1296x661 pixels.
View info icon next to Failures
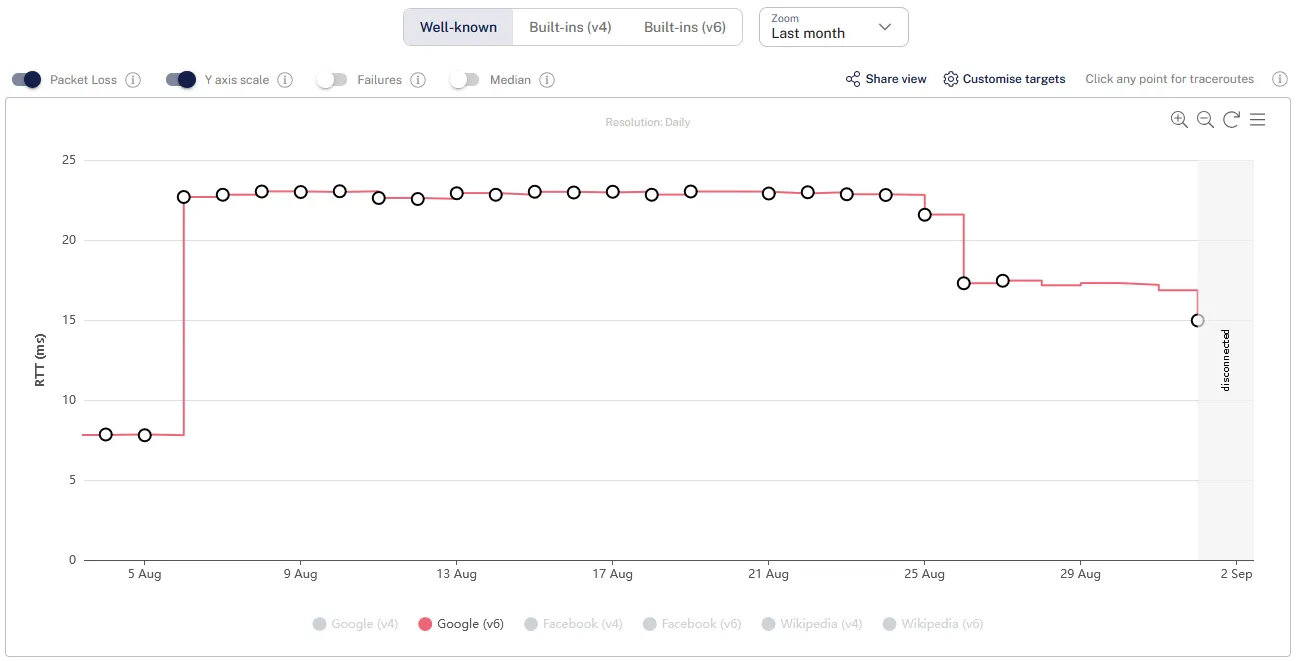pos(418,80)
